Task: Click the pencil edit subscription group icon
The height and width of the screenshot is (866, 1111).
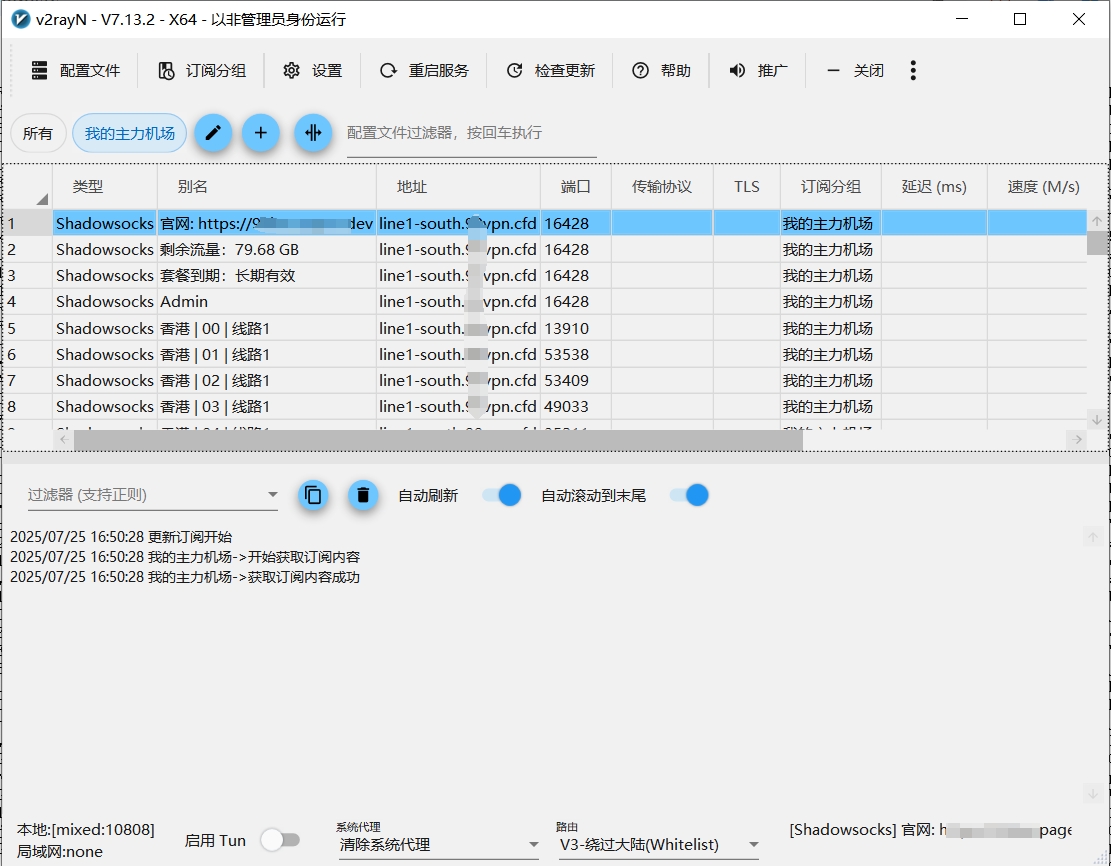Action: tap(213, 133)
